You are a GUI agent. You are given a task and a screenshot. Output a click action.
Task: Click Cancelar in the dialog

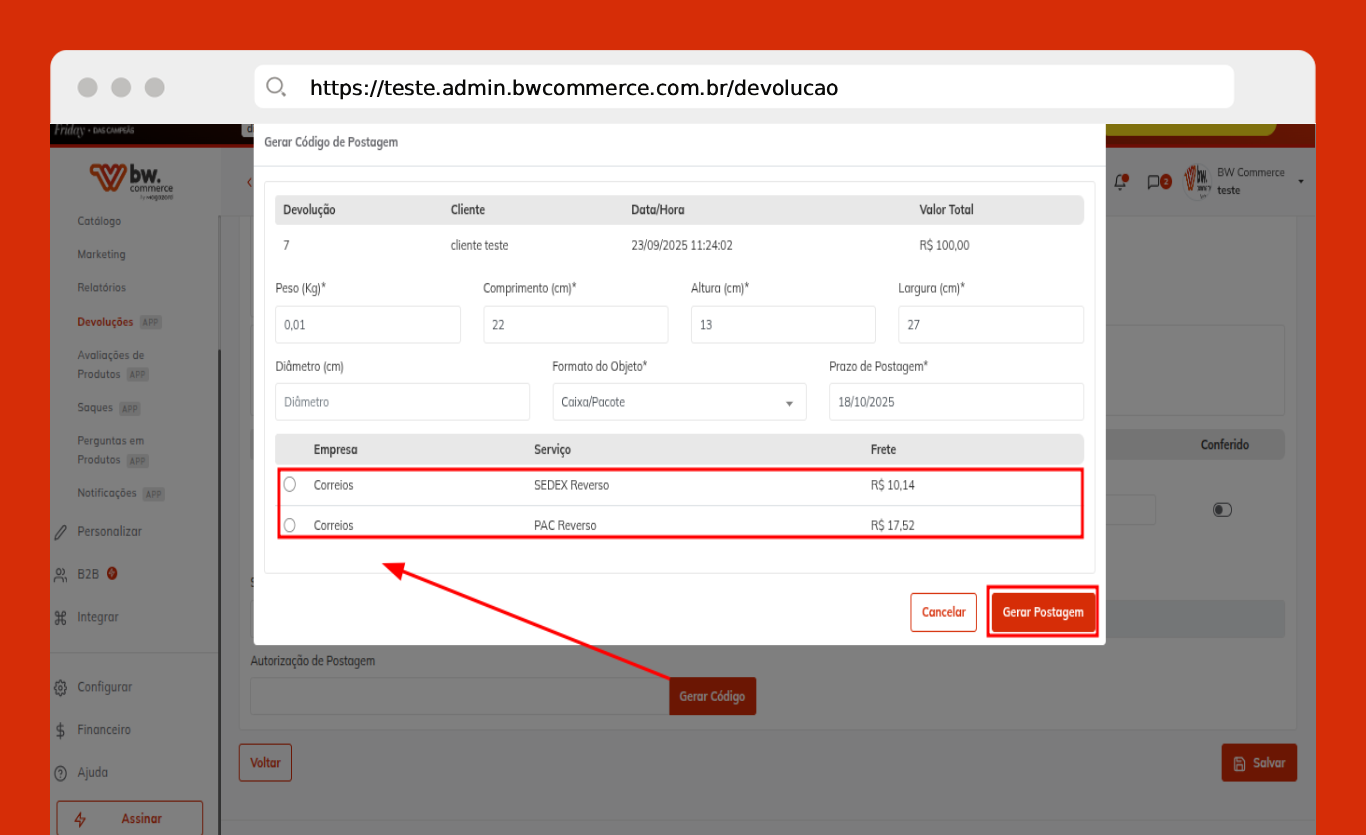943,612
